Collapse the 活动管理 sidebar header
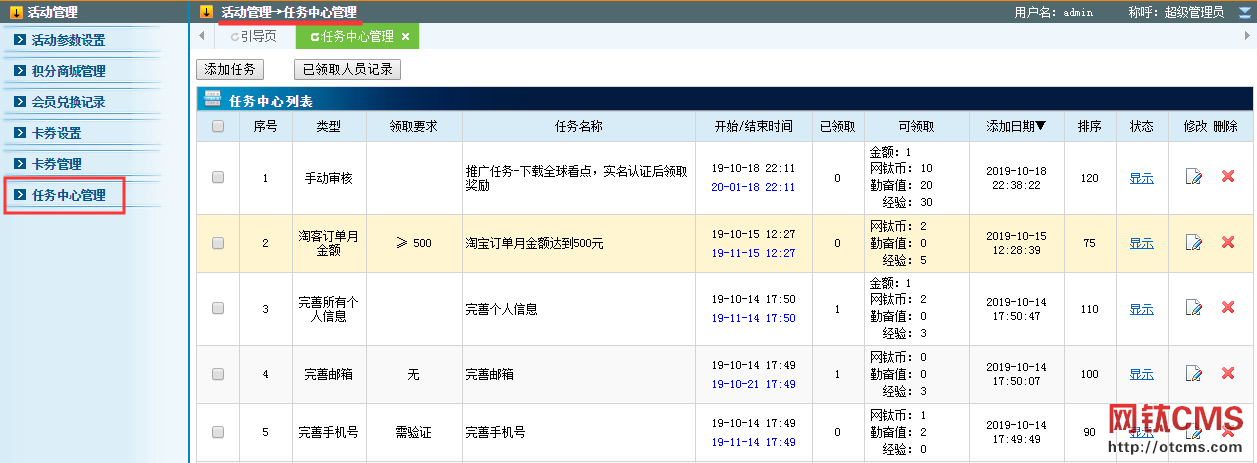 click(x=16, y=12)
